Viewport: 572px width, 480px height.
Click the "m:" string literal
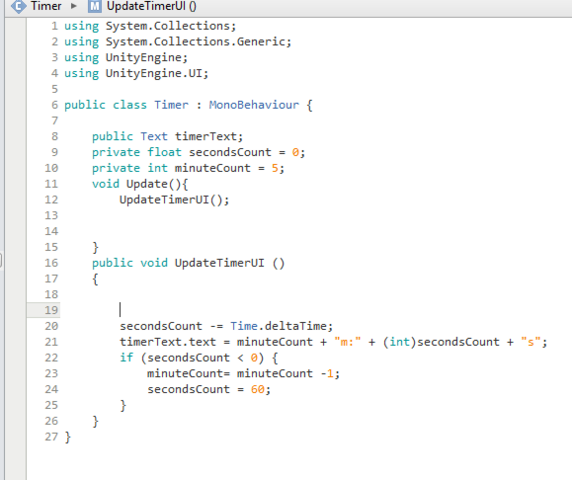(x=347, y=342)
